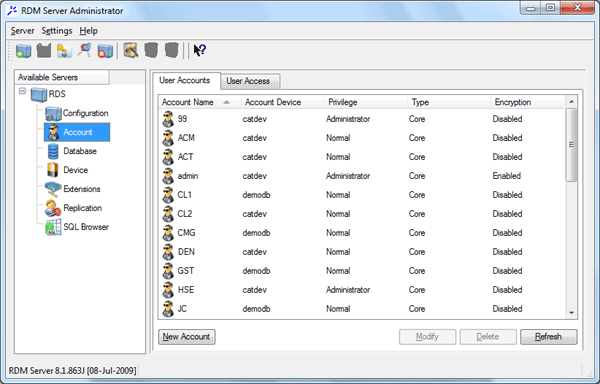The height and width of the screenshot is (384, 600).
Task: Click the New Account button
Action: tap(187, 337)
